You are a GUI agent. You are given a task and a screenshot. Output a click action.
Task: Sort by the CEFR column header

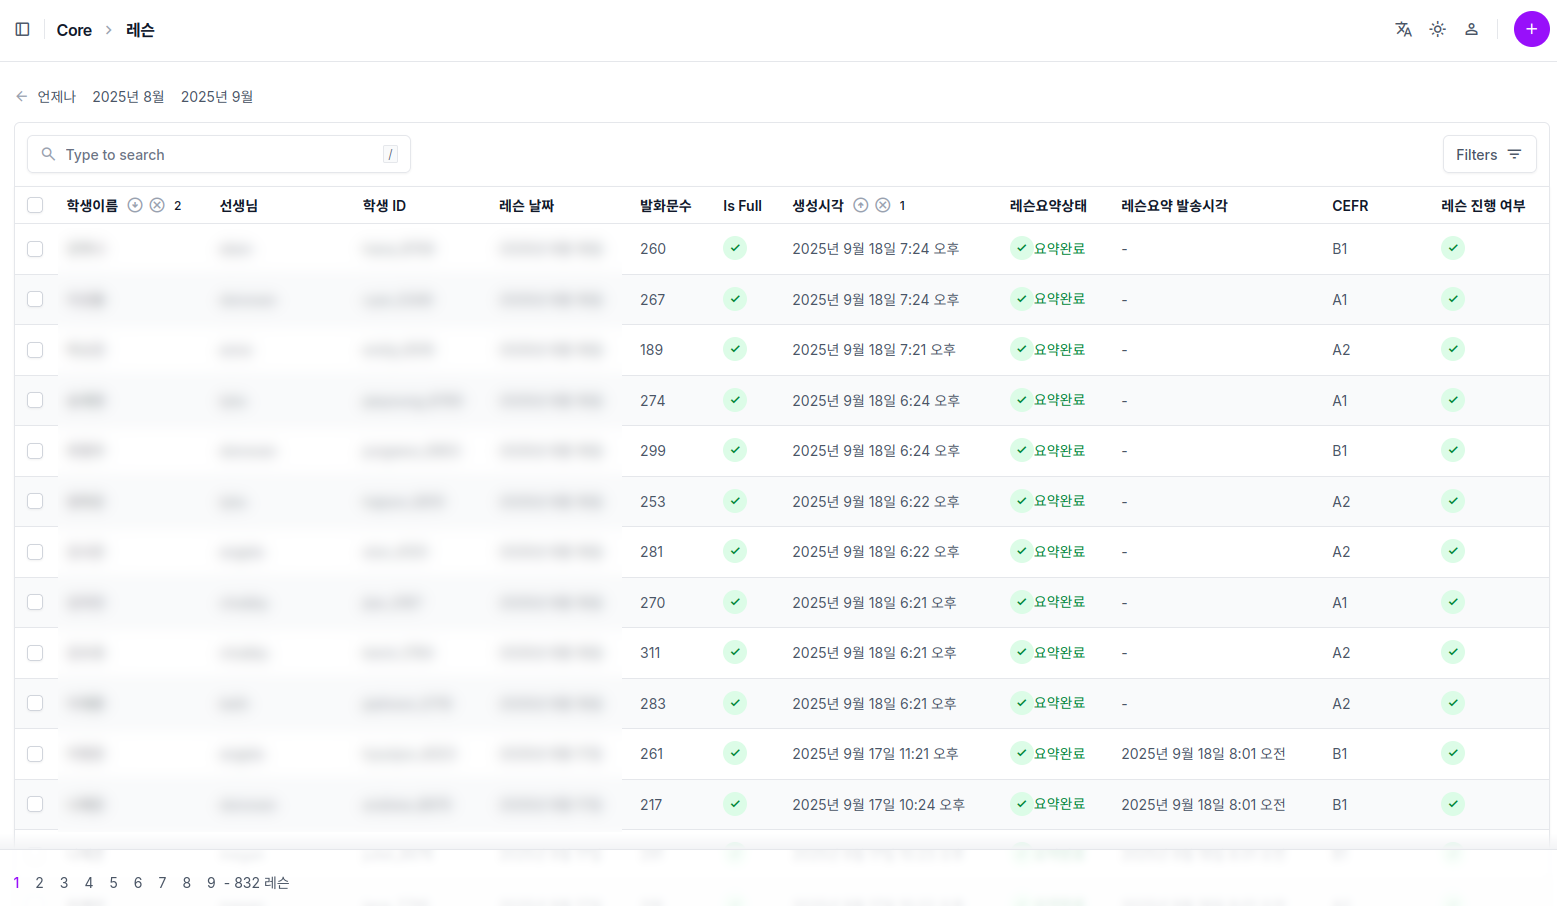click(1349, 206)
